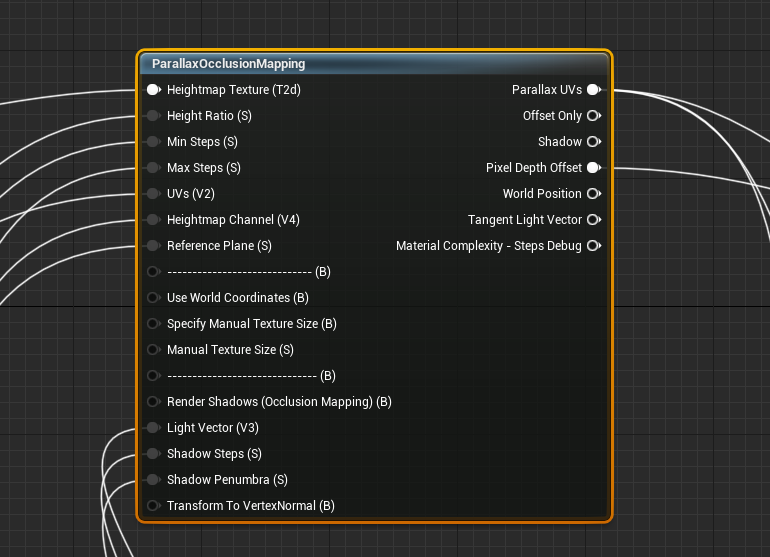The width and height of the screenshot is (770, 557).
Task: Click the Heightmap Texture (T2d) input pin
Action: [x=153, y=90]
